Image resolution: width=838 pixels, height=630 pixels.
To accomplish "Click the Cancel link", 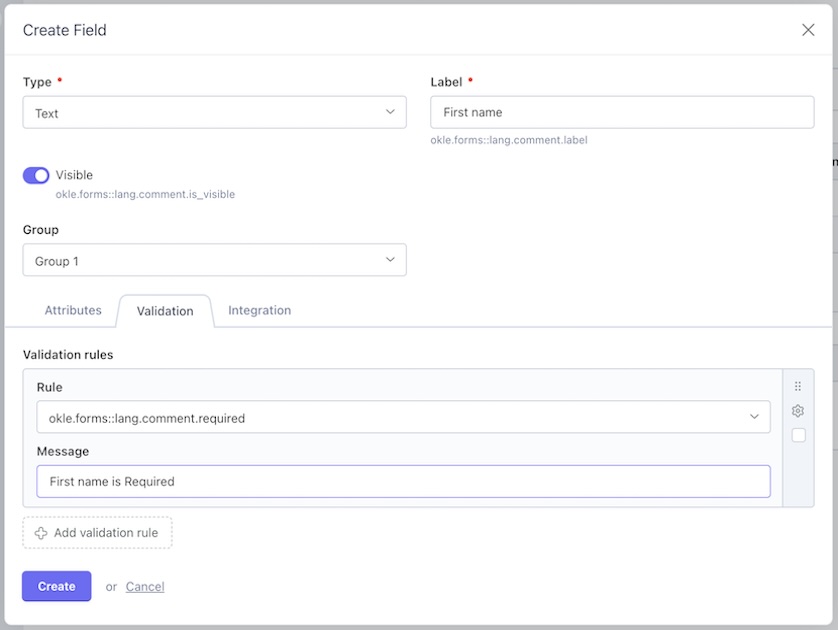I will click(x=145, y=587).
